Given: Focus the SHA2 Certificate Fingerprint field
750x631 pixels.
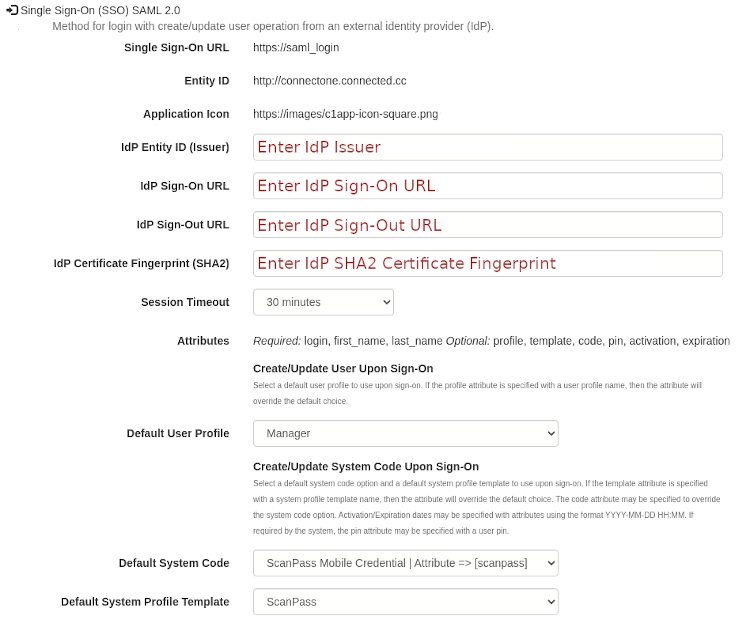Looking at the screenshot, I should point(487,263).
